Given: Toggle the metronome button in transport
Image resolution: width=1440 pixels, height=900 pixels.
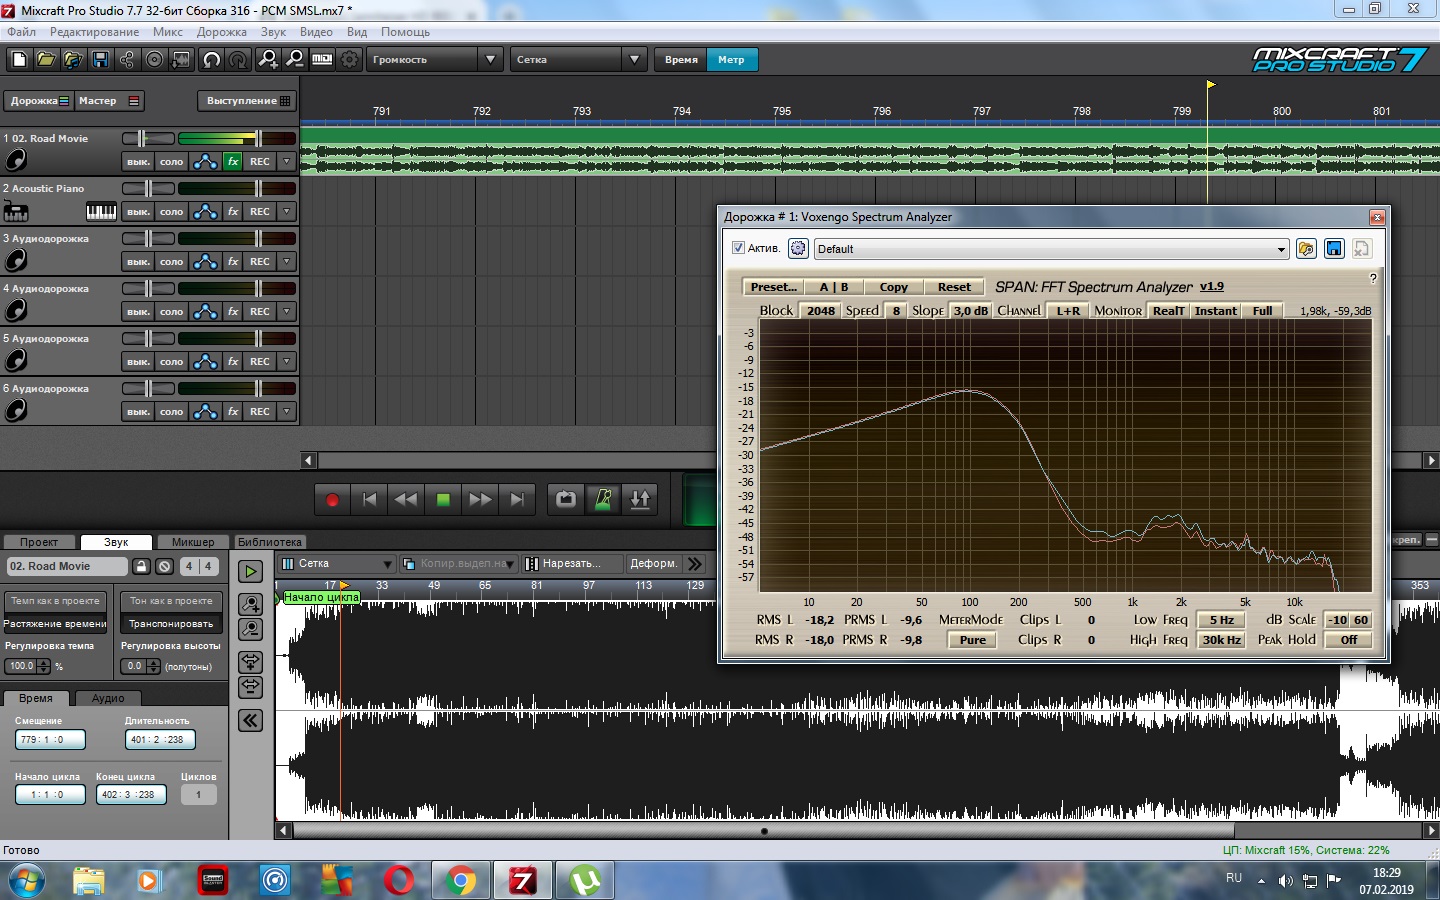Looking at the screenshot, I should (603, 499).
